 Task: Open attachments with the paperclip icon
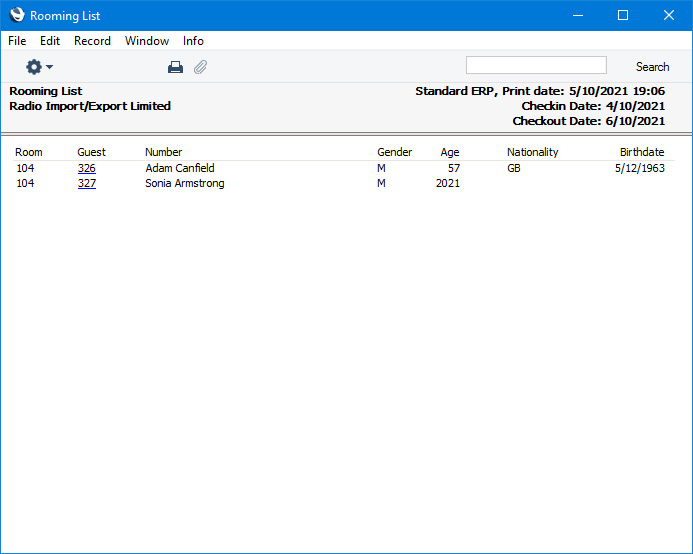point(201,67)
